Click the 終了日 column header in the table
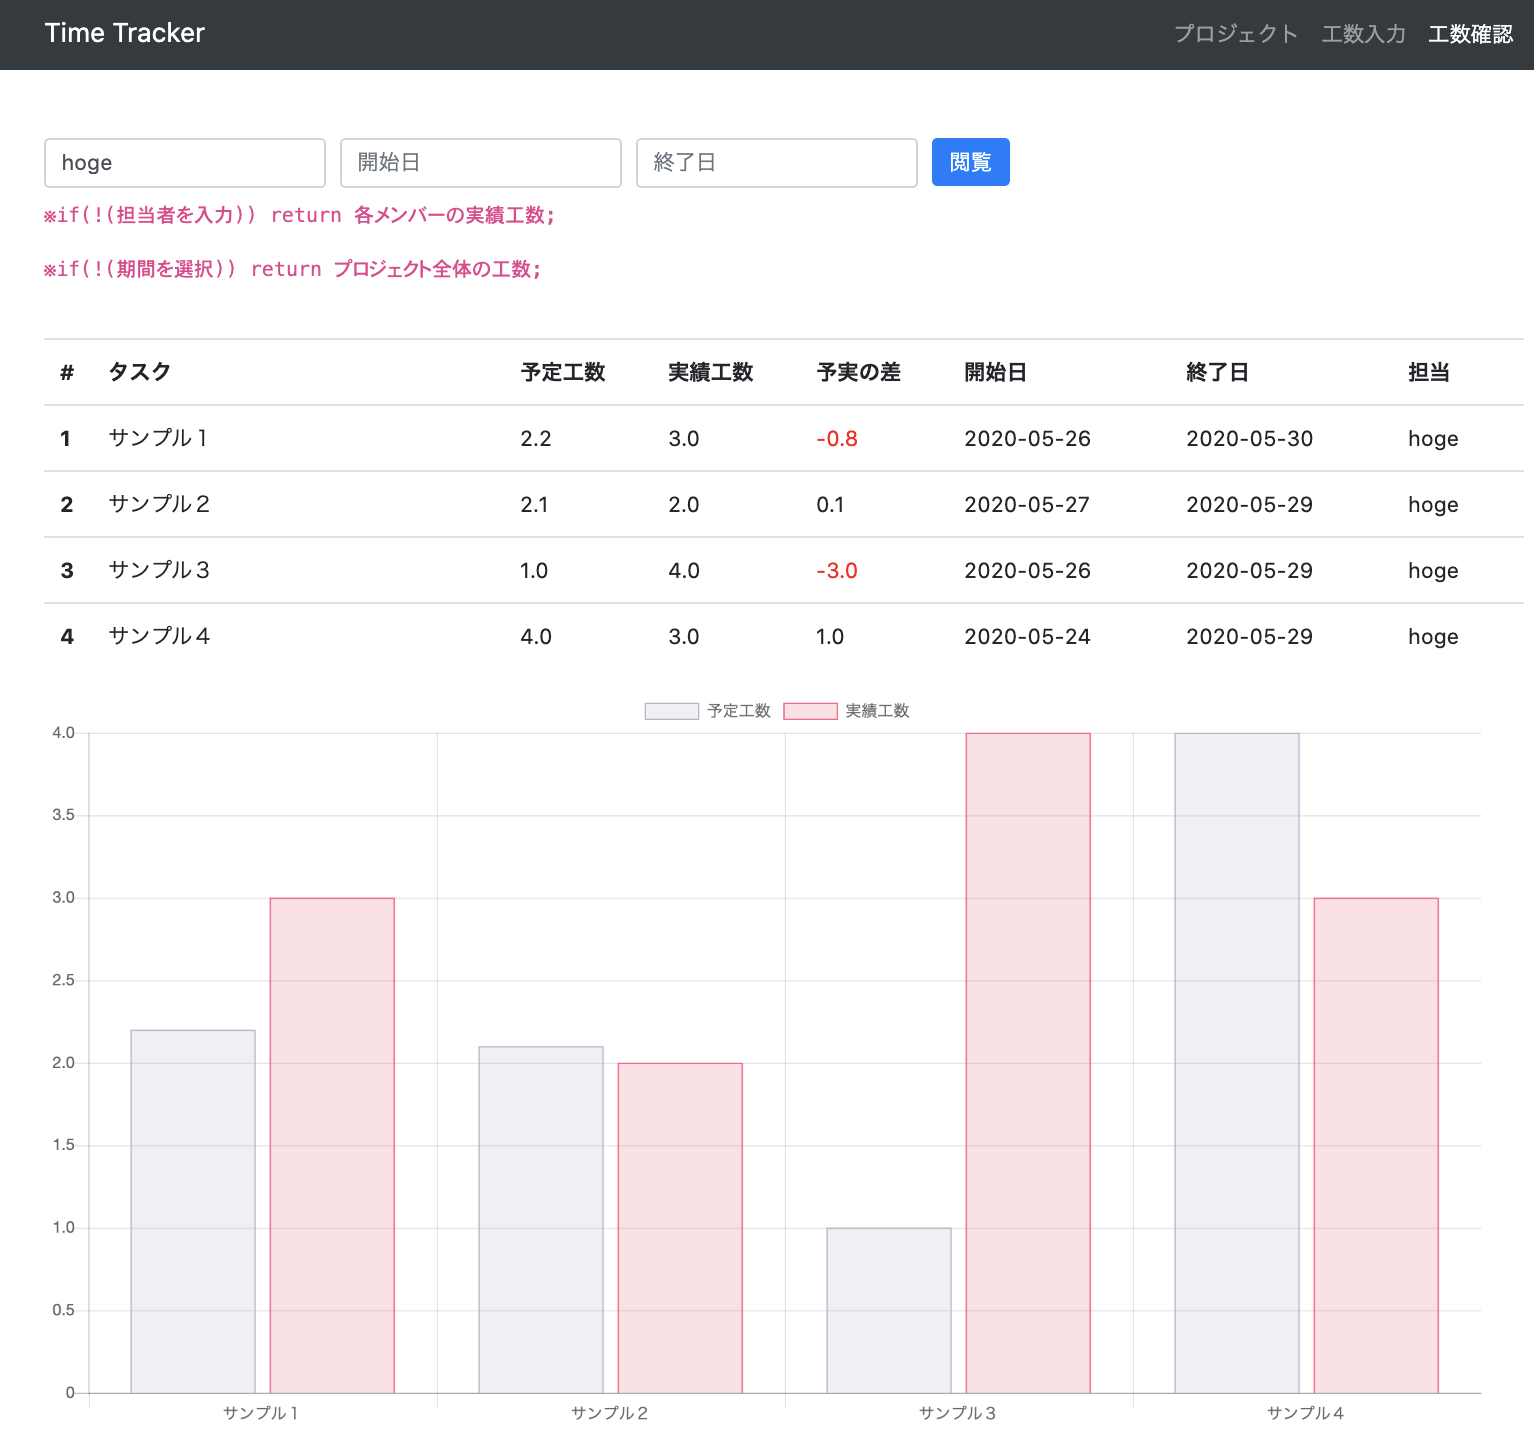Image resolution: width=1534 pixels, height=1456 pixels. click(1217, 372)
